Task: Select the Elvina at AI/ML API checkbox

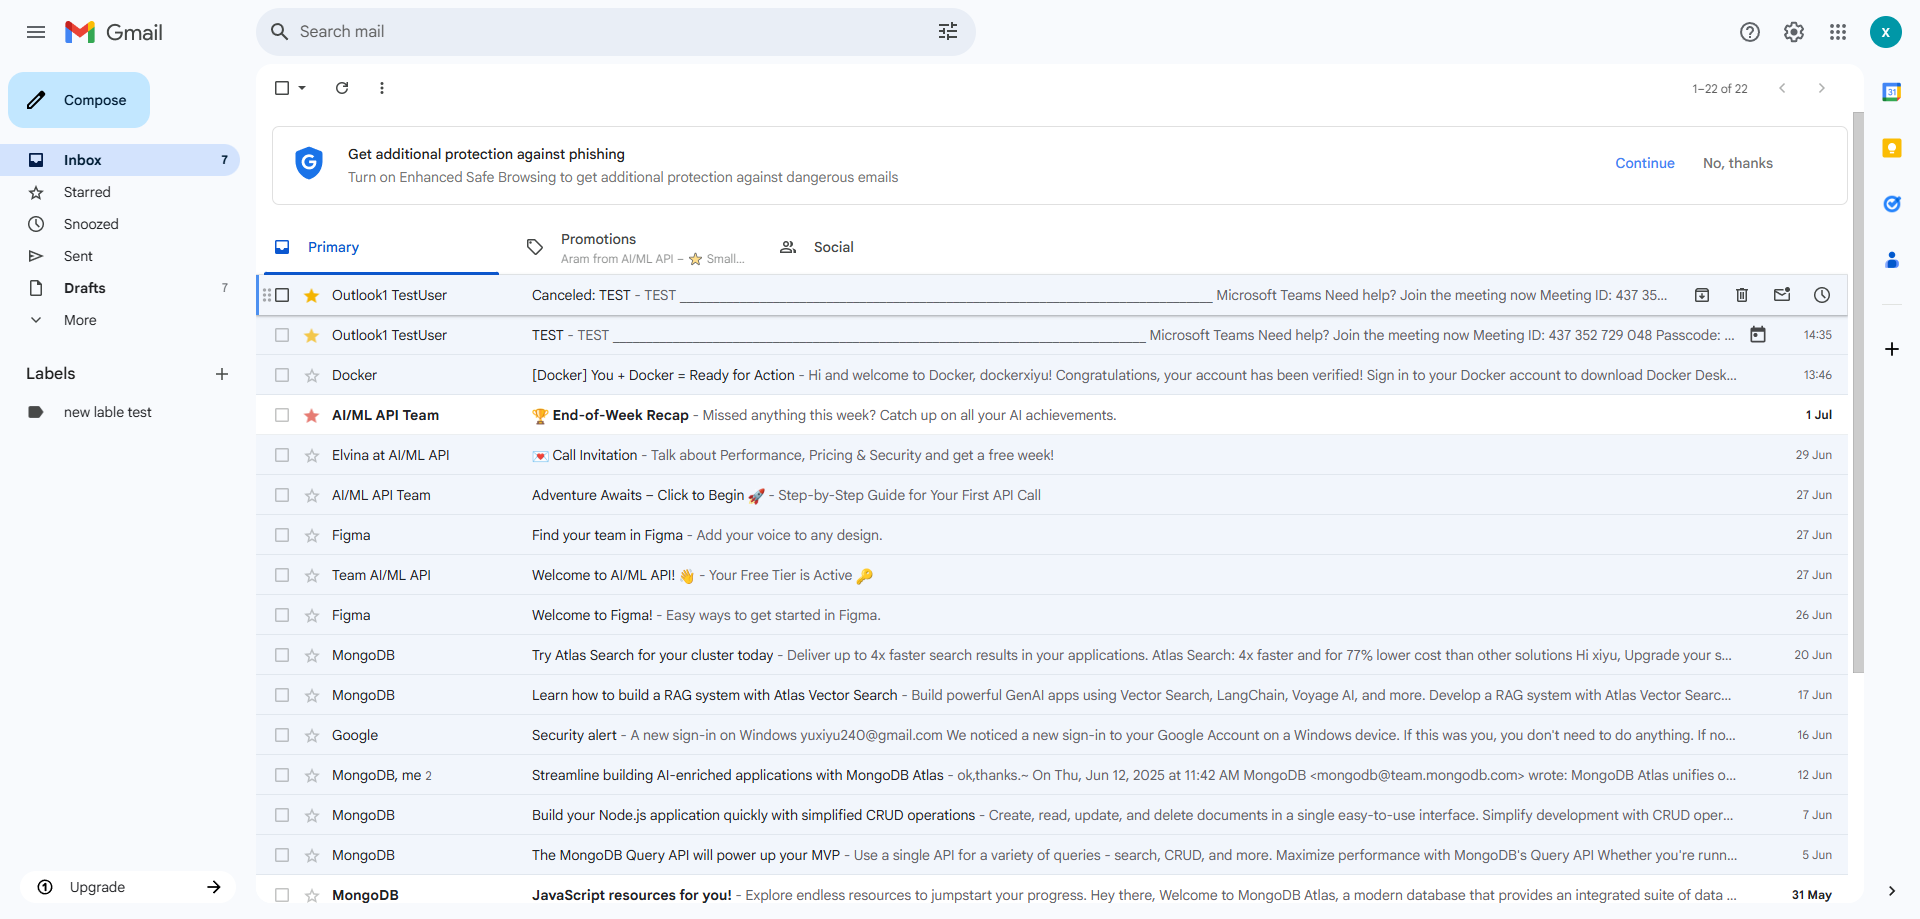Action: (282, 455)
